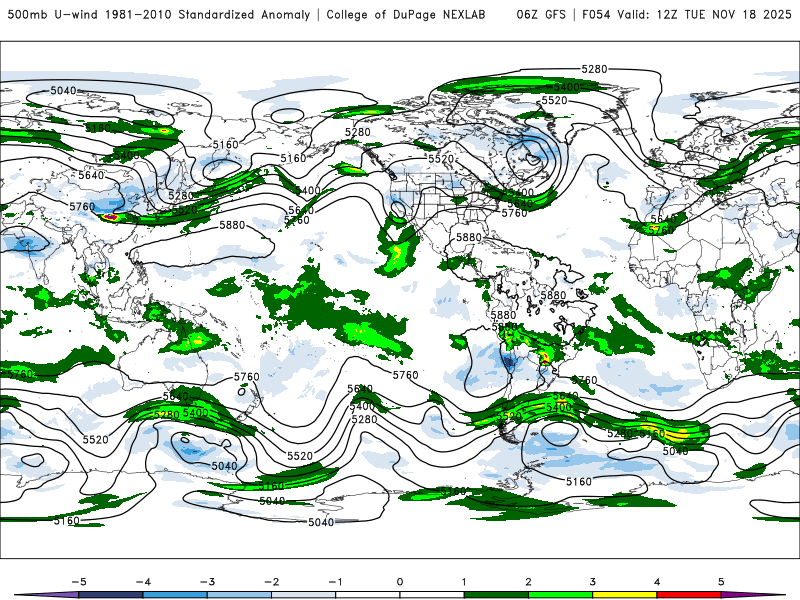Image resolution: width=800 pixels, height=600 pixels.
Task: Click the -1 label on the color scale
Action: coord(335,582)
